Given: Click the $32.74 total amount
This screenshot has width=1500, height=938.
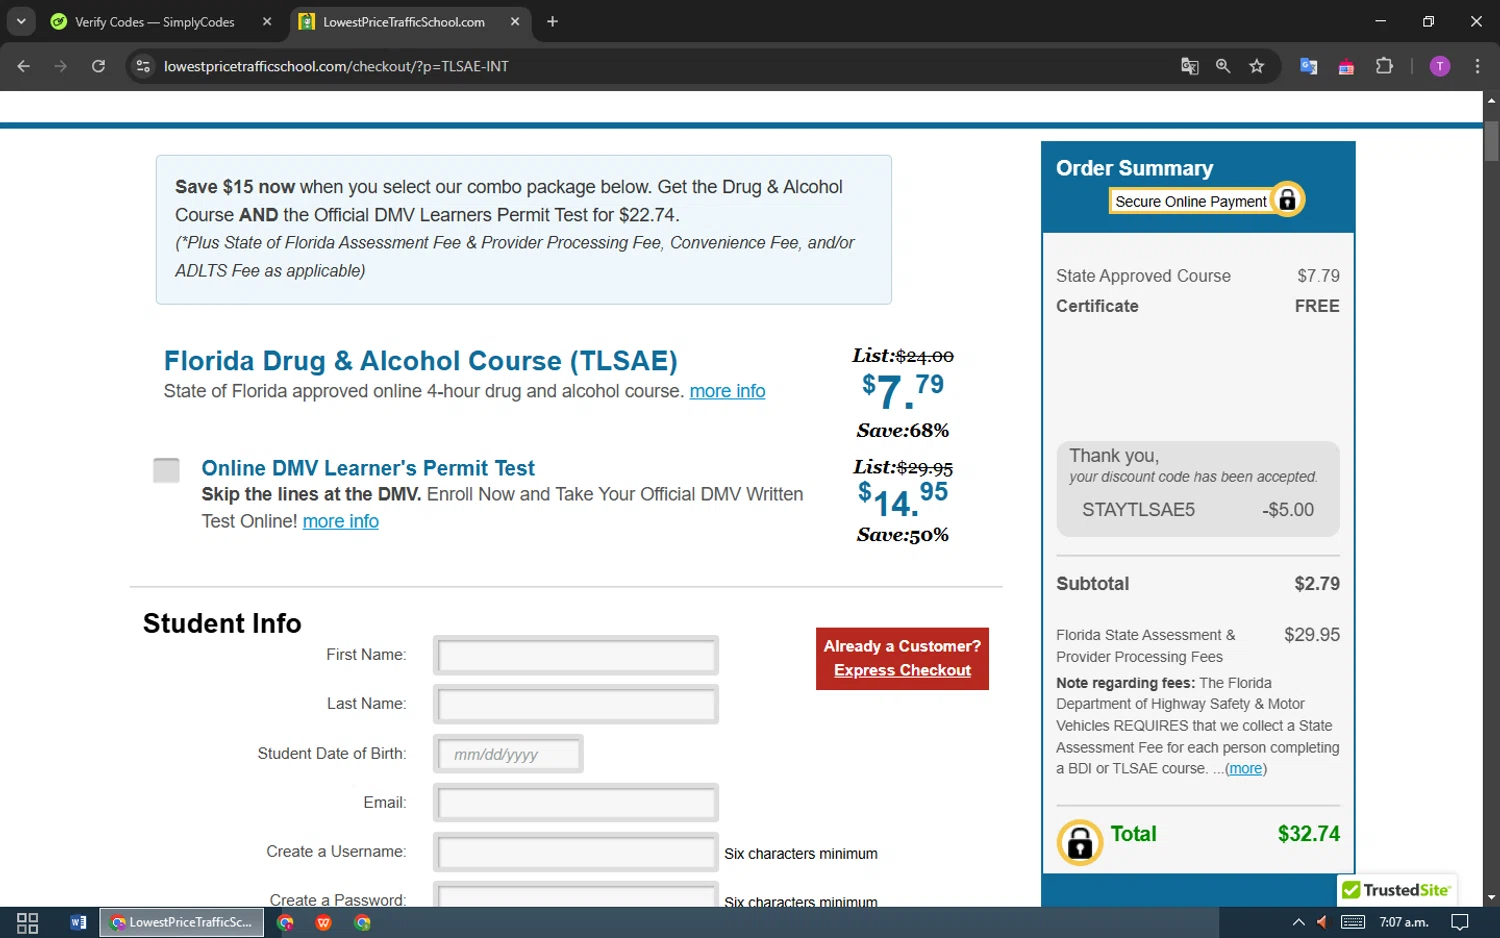Looking at the screenshot, I should click(x=1308, y=834).
